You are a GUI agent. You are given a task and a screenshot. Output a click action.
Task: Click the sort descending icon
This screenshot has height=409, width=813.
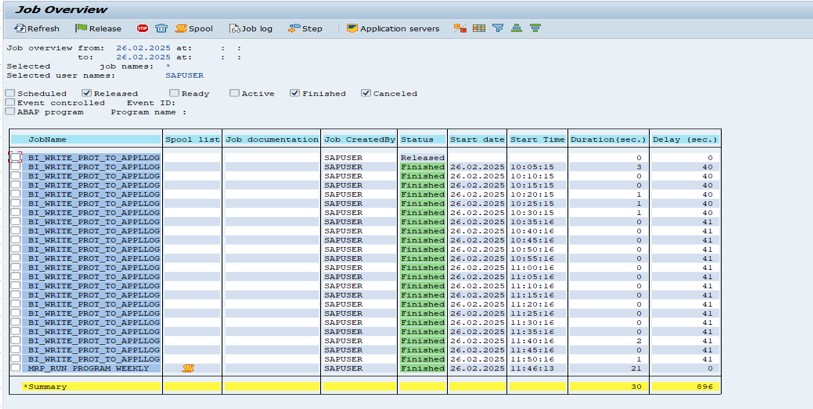tap(536, 29)
